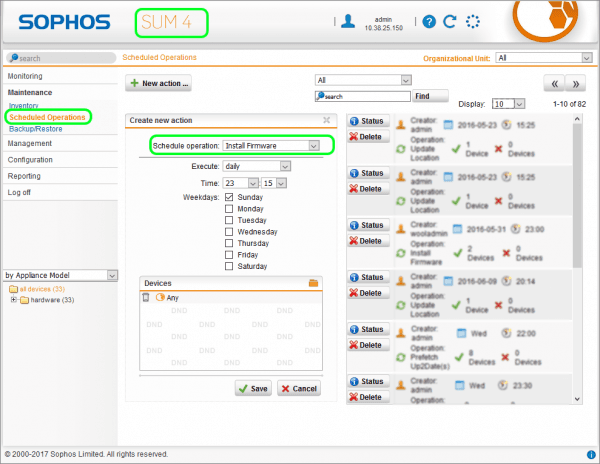This screenshot has height=464, width=600.
Task: Click the scroll down arrow of operations list
Action: click(577, 399)
